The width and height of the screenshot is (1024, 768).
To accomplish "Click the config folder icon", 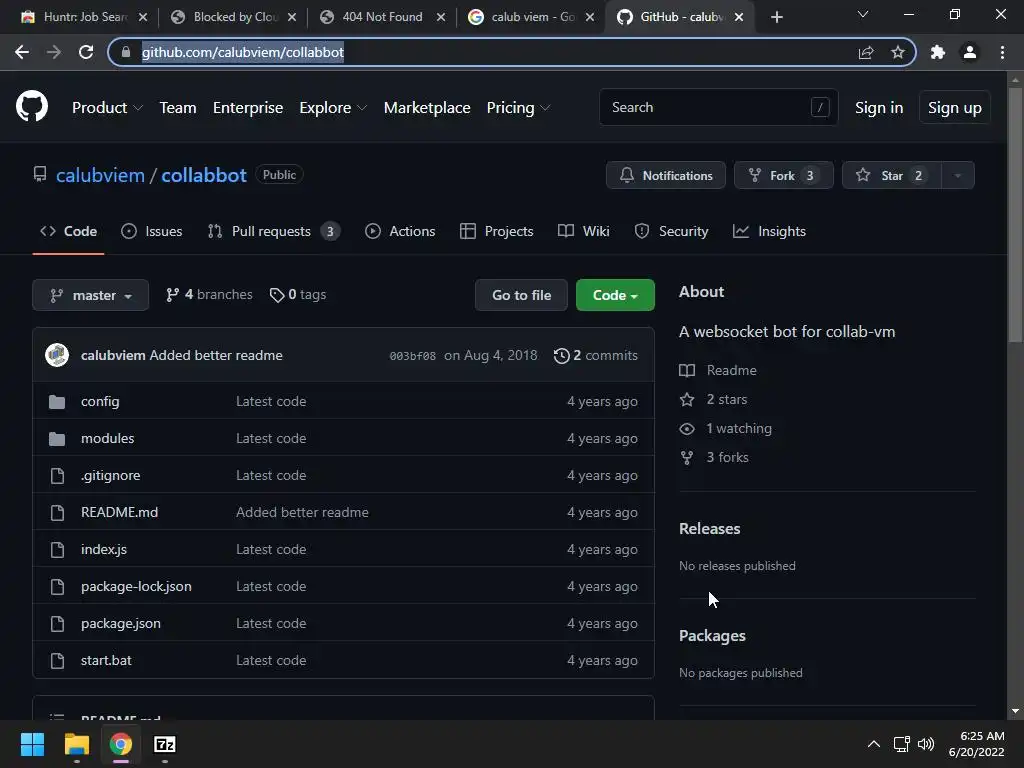I will click(x=57, y=402).
